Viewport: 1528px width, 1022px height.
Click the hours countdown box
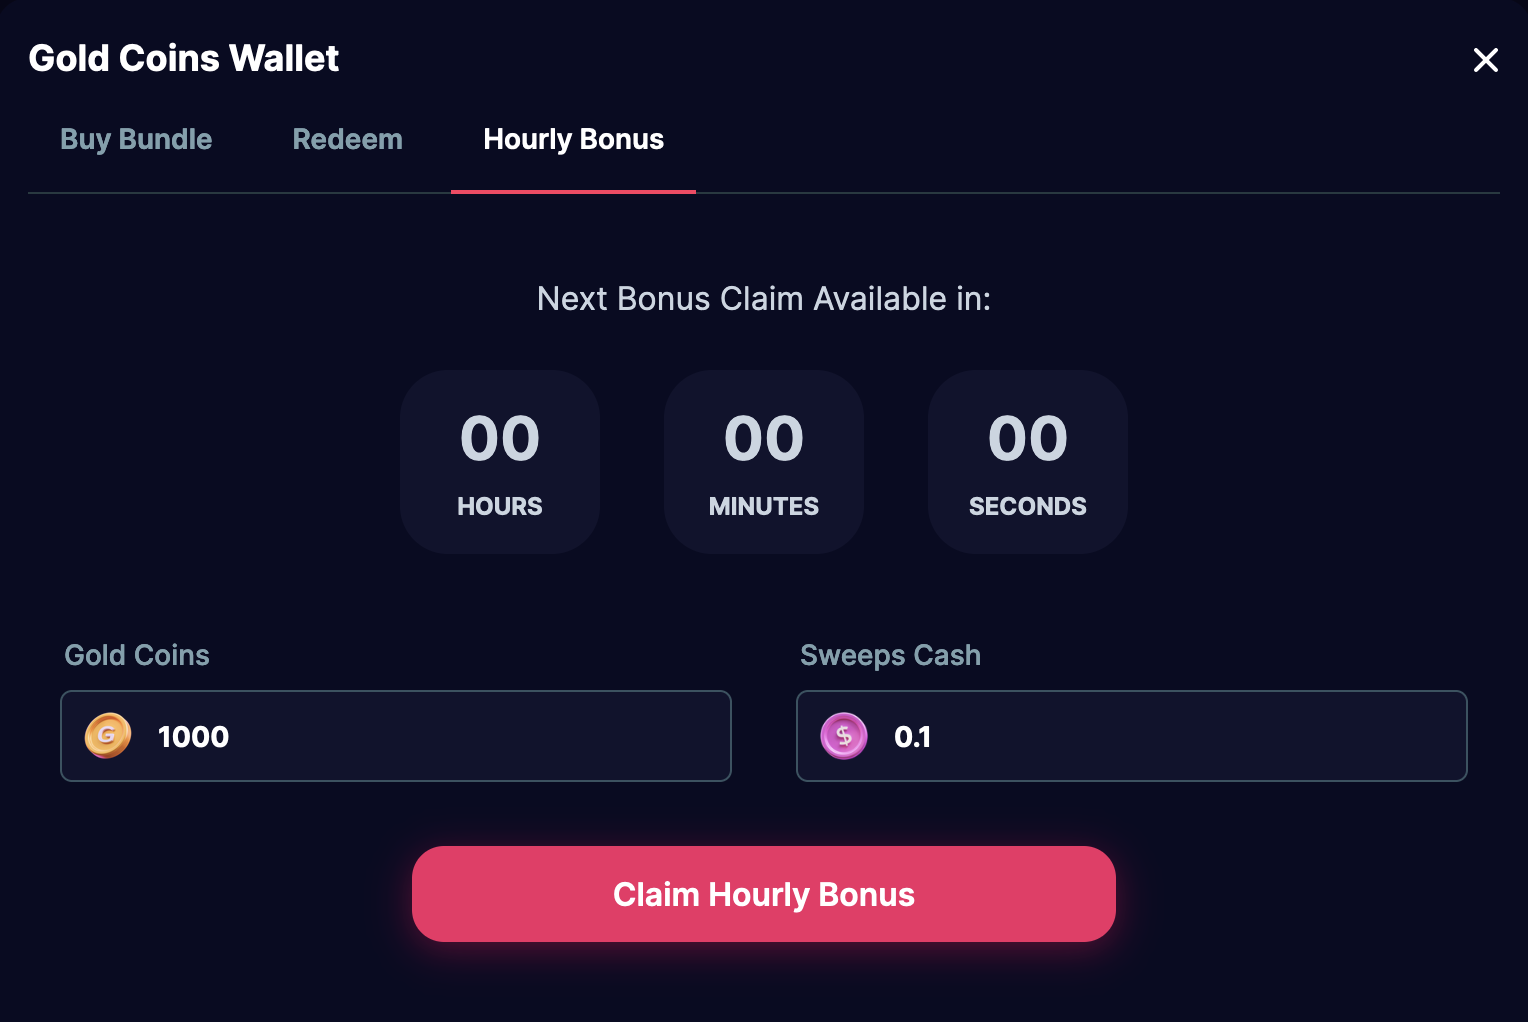point(500,461)
